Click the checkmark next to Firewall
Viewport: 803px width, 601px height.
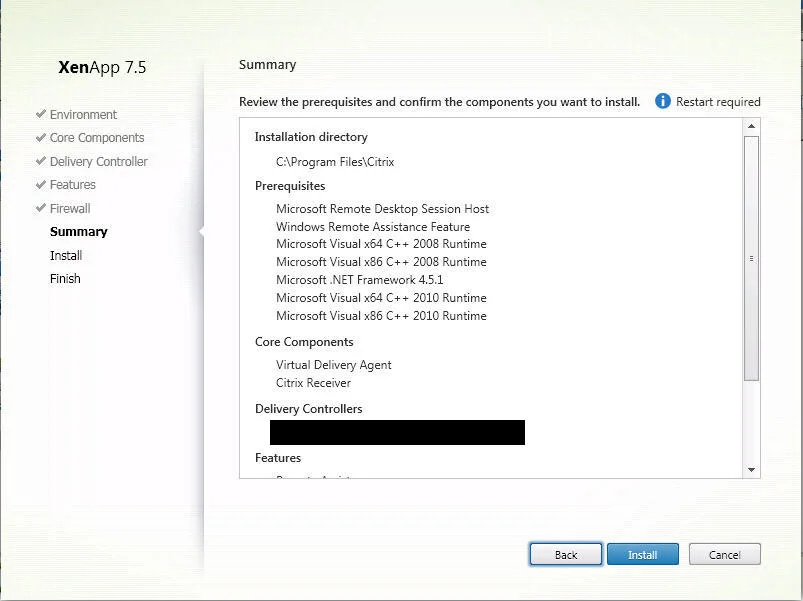tap(41, 208)
